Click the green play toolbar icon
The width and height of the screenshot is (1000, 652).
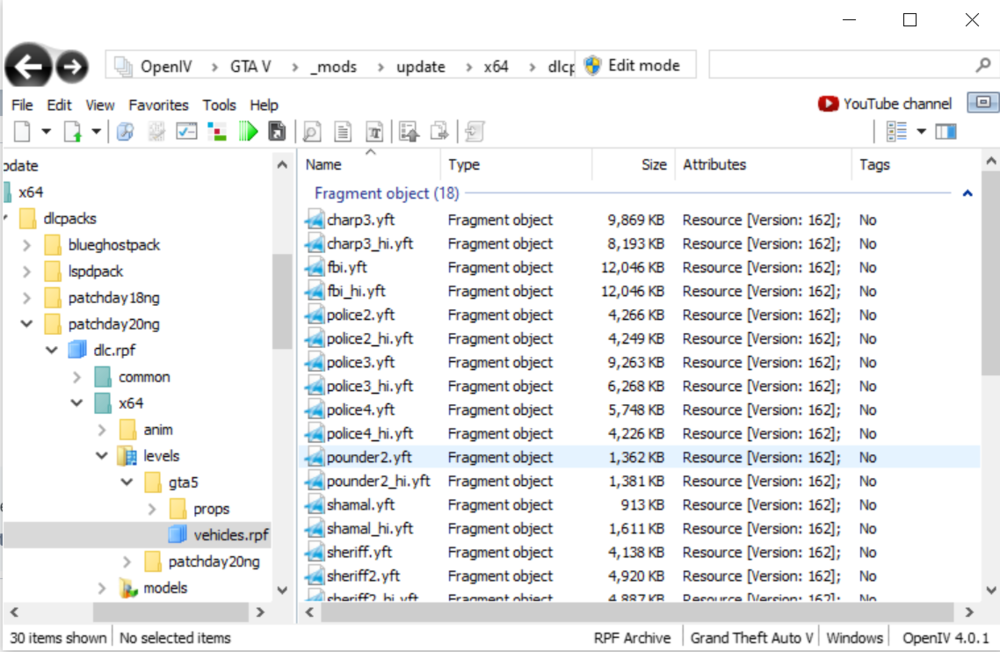(x=248, y=131)
